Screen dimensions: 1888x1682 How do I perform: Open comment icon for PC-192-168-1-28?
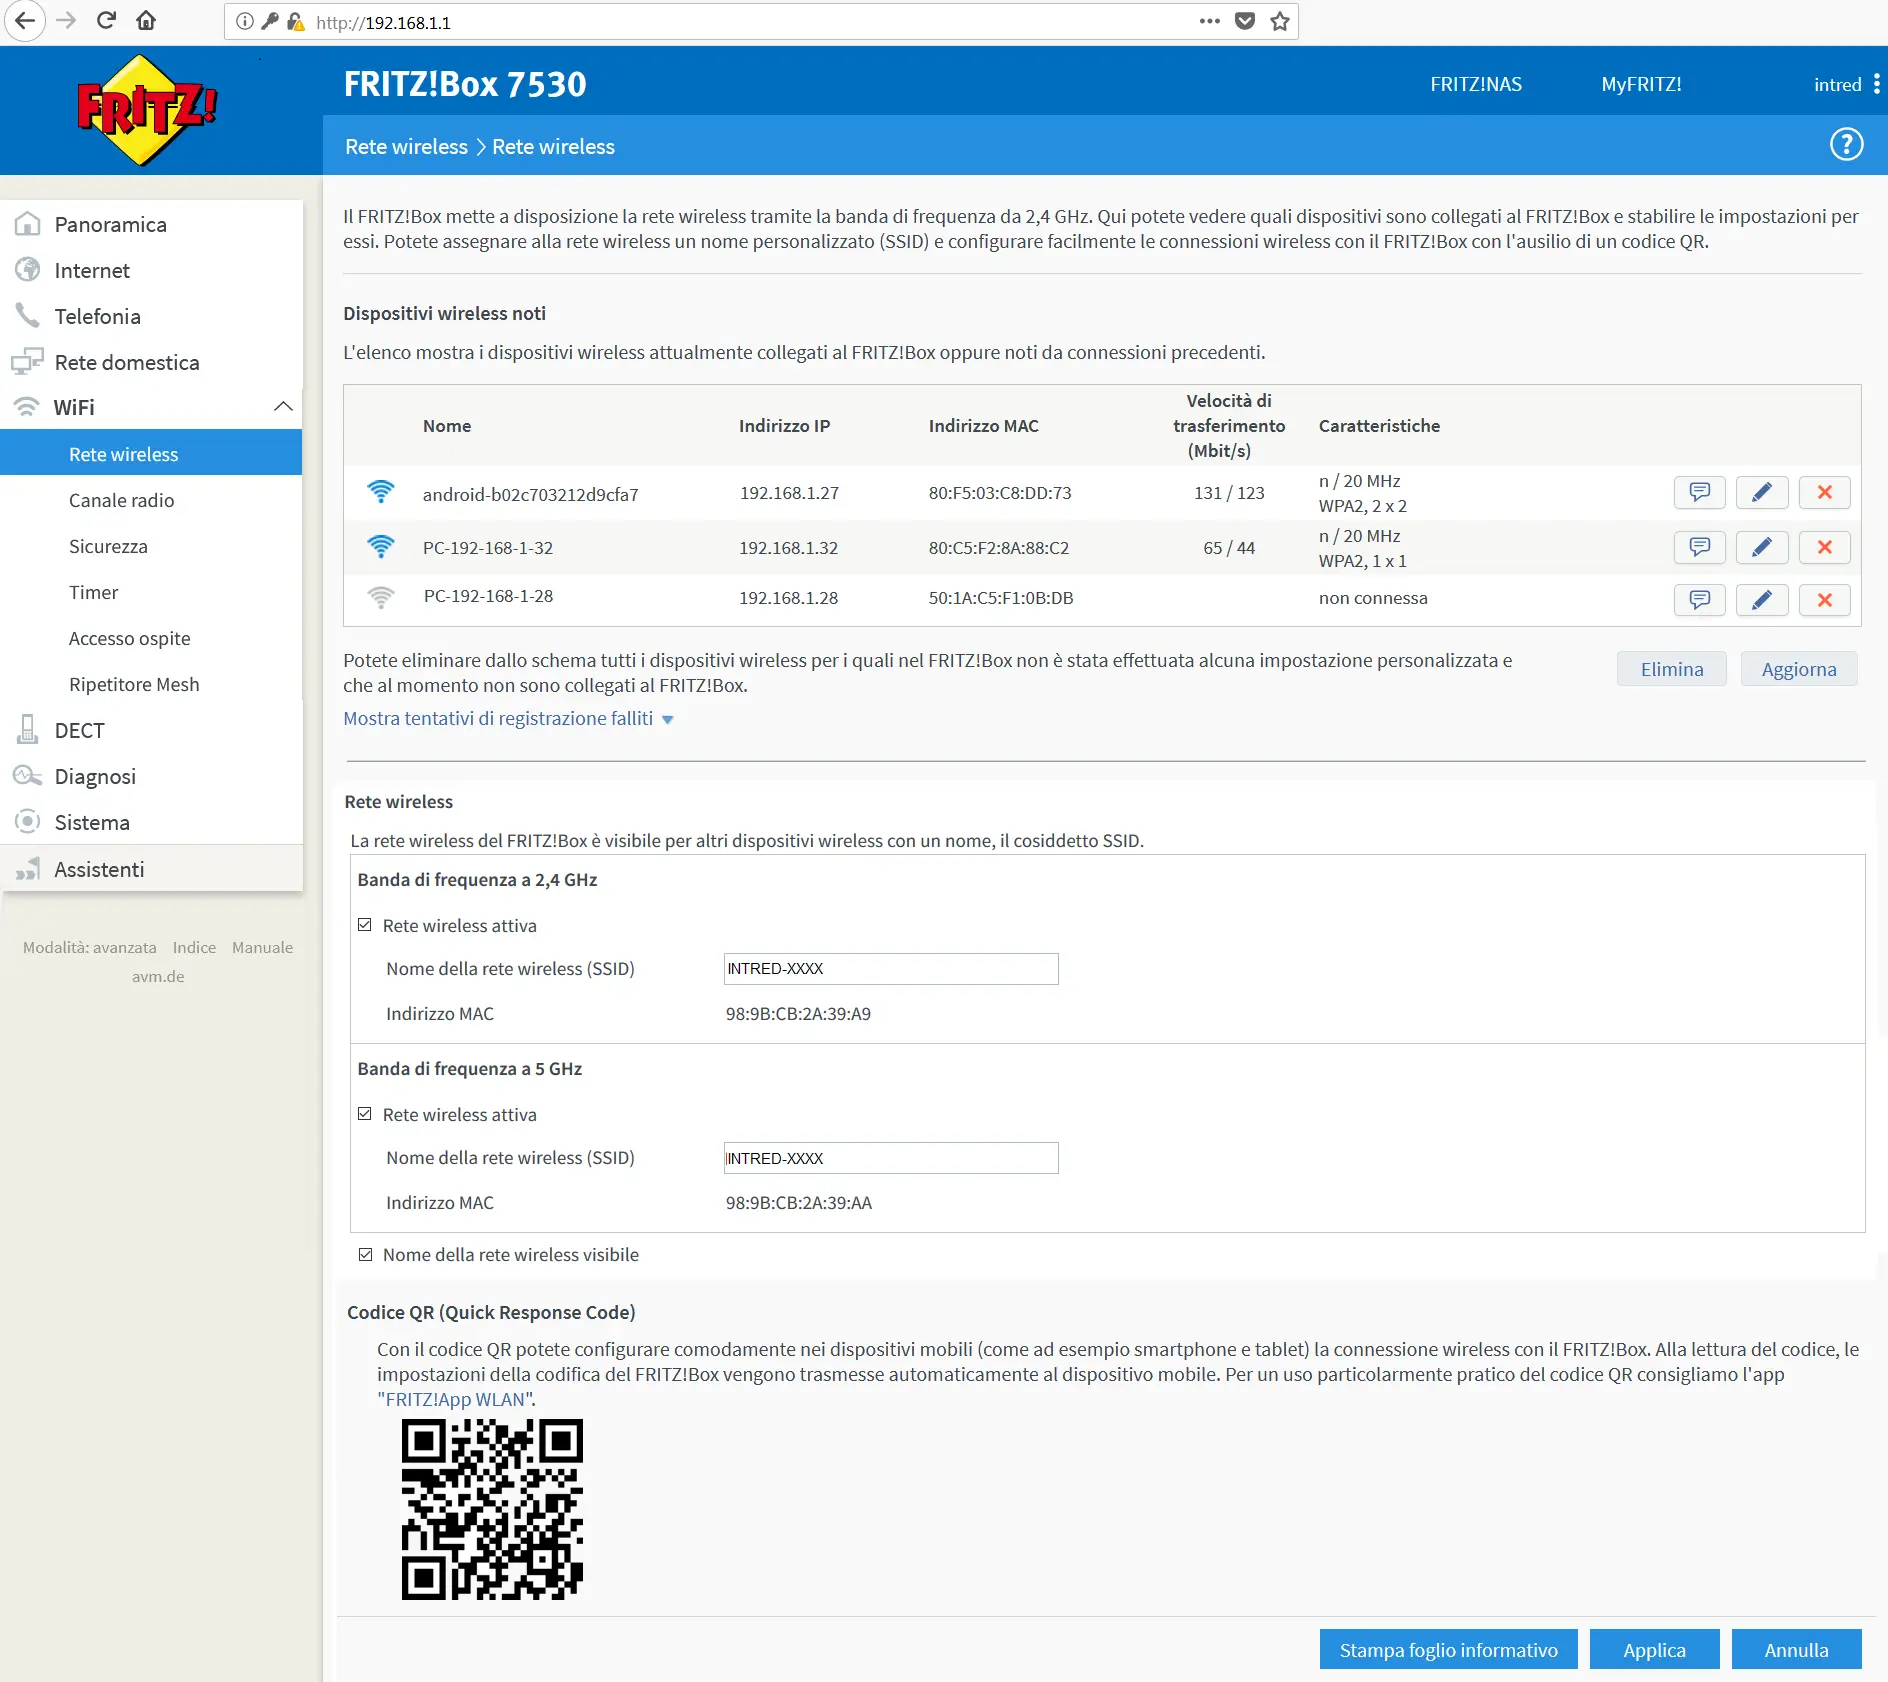[x=1699, y=600]
